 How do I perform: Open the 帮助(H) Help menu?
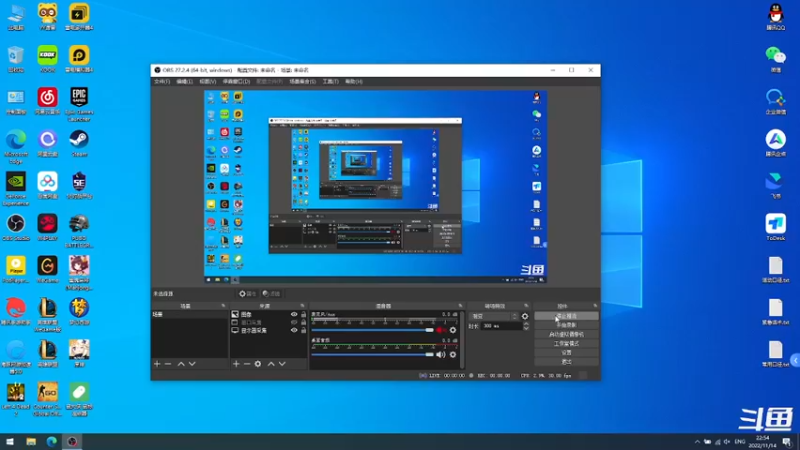[x=354, y=82]
